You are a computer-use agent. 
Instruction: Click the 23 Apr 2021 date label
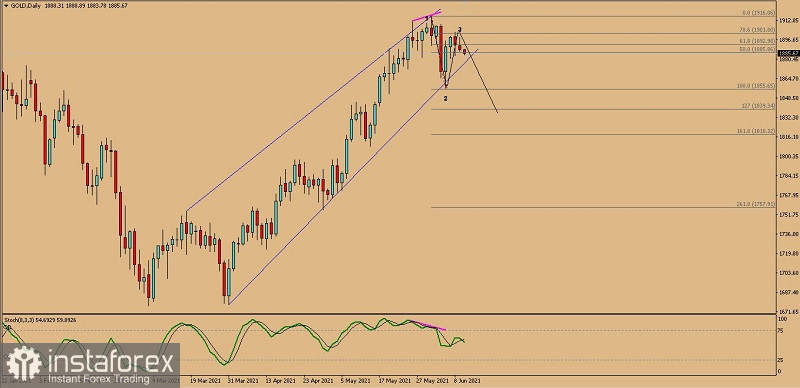[317, 380]
